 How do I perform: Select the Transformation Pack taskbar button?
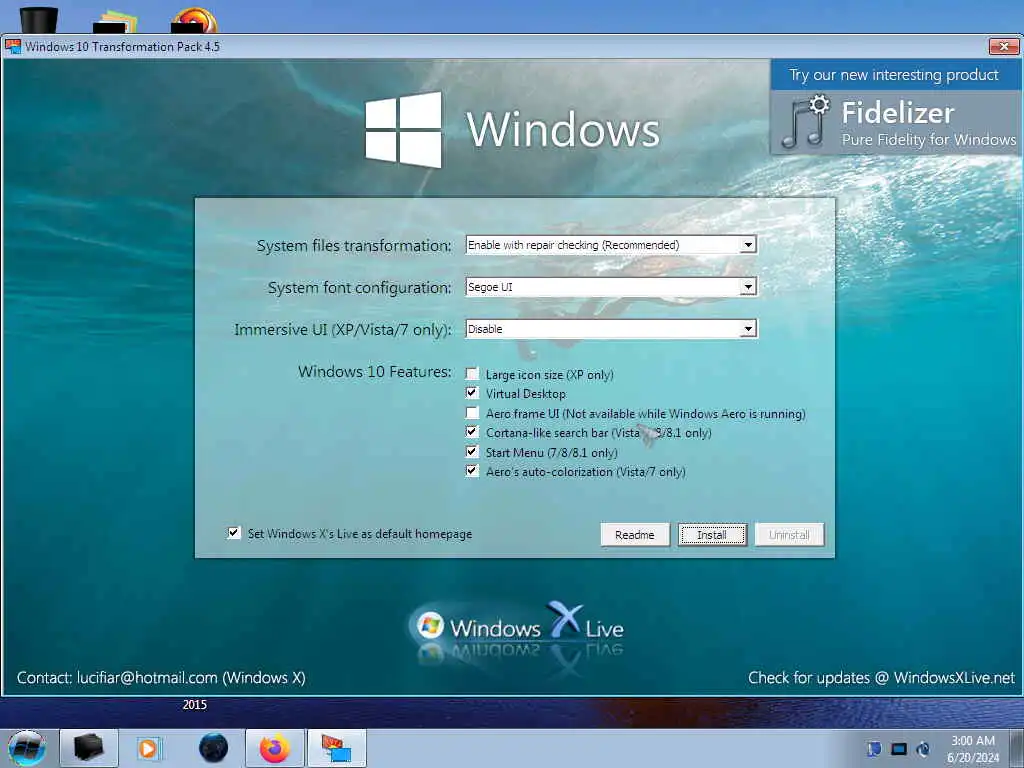(337, 748)
